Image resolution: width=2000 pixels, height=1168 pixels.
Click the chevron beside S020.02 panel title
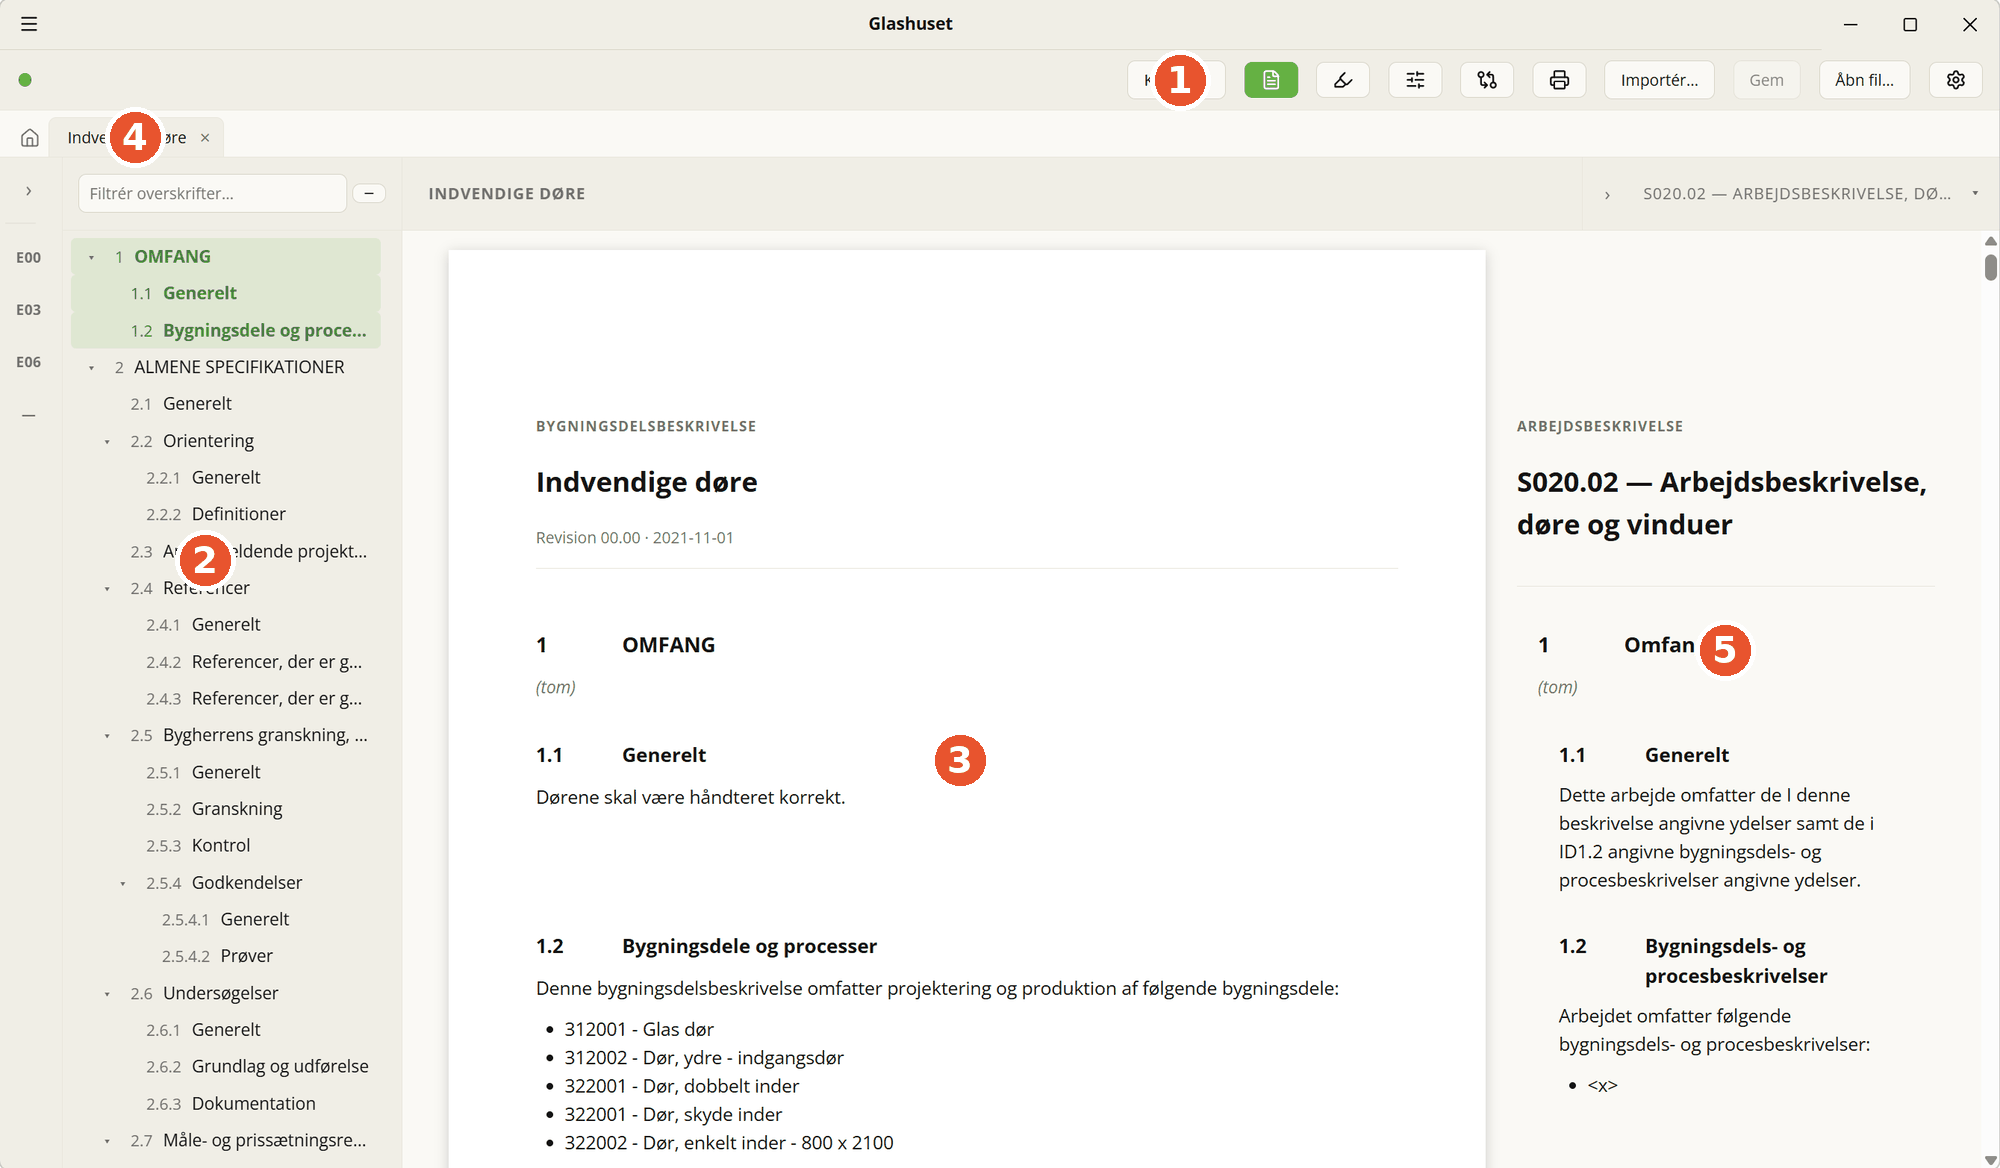[x=1607, y=194]
